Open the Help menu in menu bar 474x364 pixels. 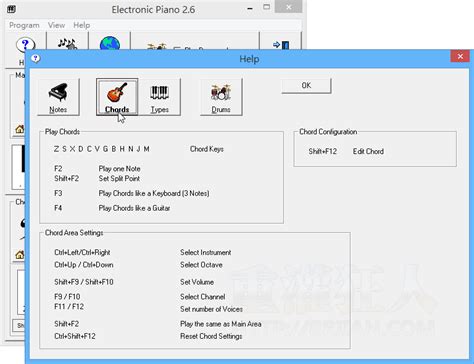[82, 25]
